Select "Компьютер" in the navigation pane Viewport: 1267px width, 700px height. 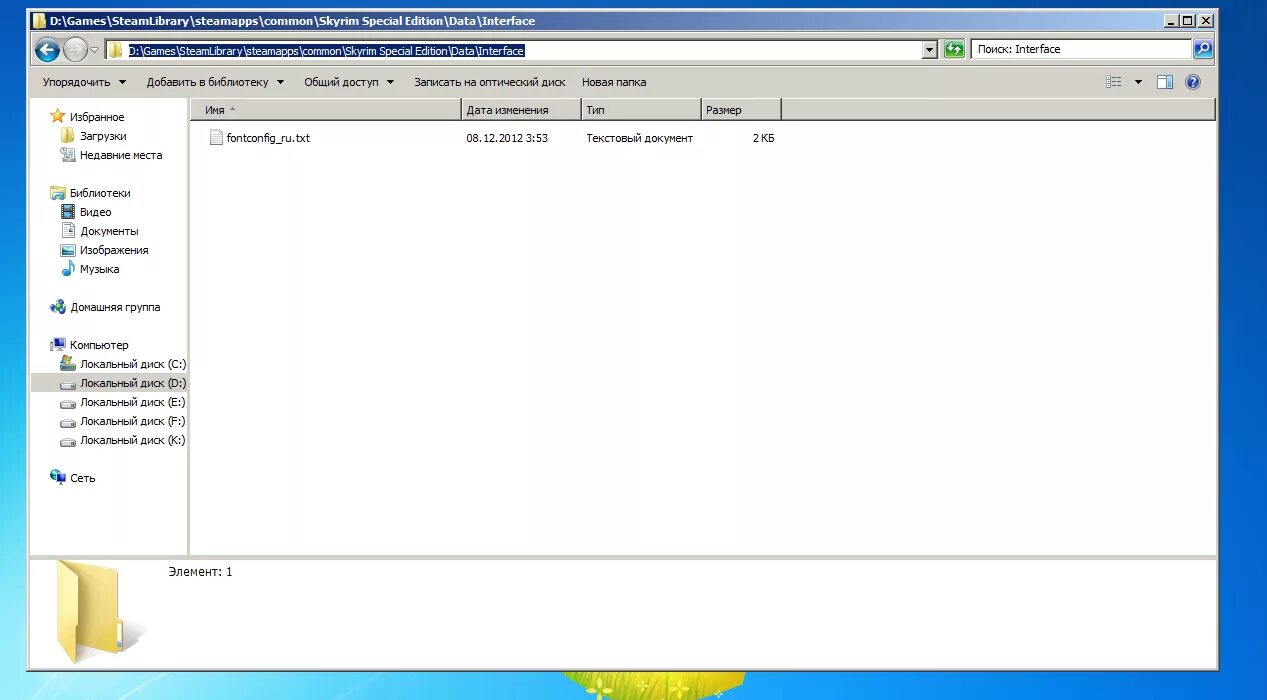[99, 345]
